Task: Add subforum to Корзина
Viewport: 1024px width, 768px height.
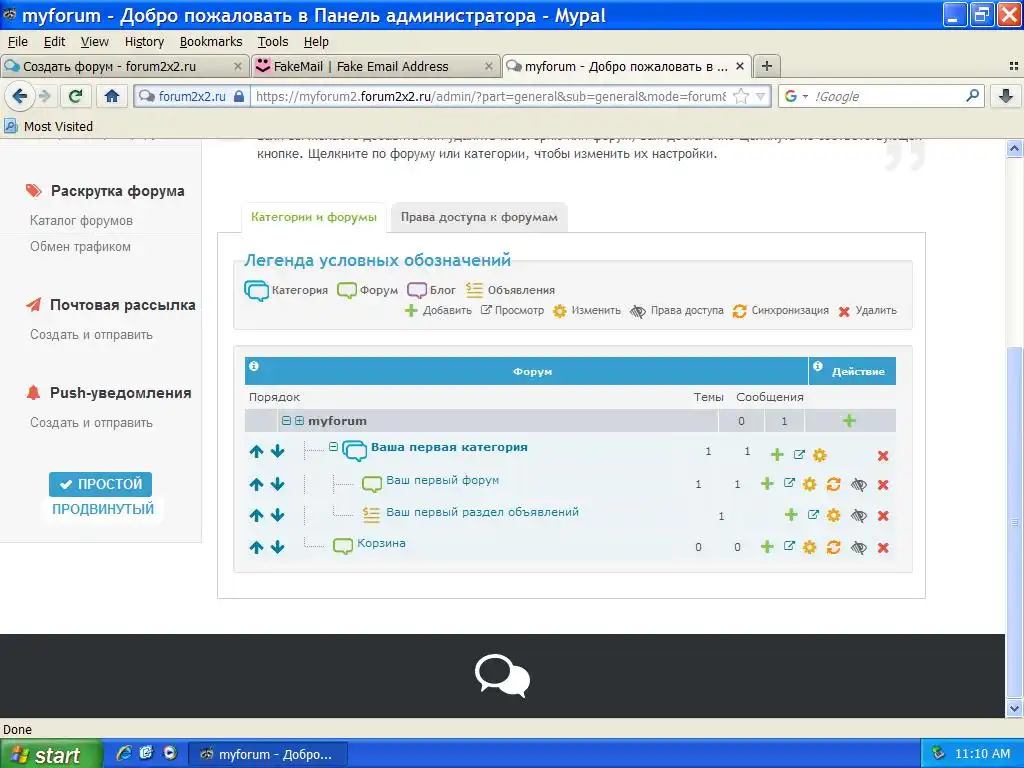Action: click(x=767, y=547)
